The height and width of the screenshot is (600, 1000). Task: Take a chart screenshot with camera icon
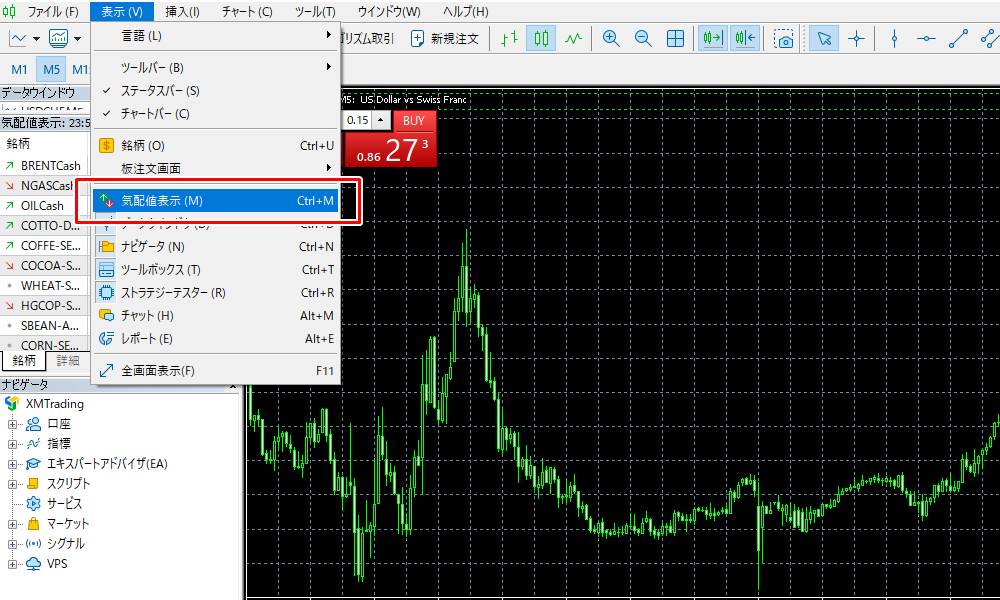coord(785,39)
